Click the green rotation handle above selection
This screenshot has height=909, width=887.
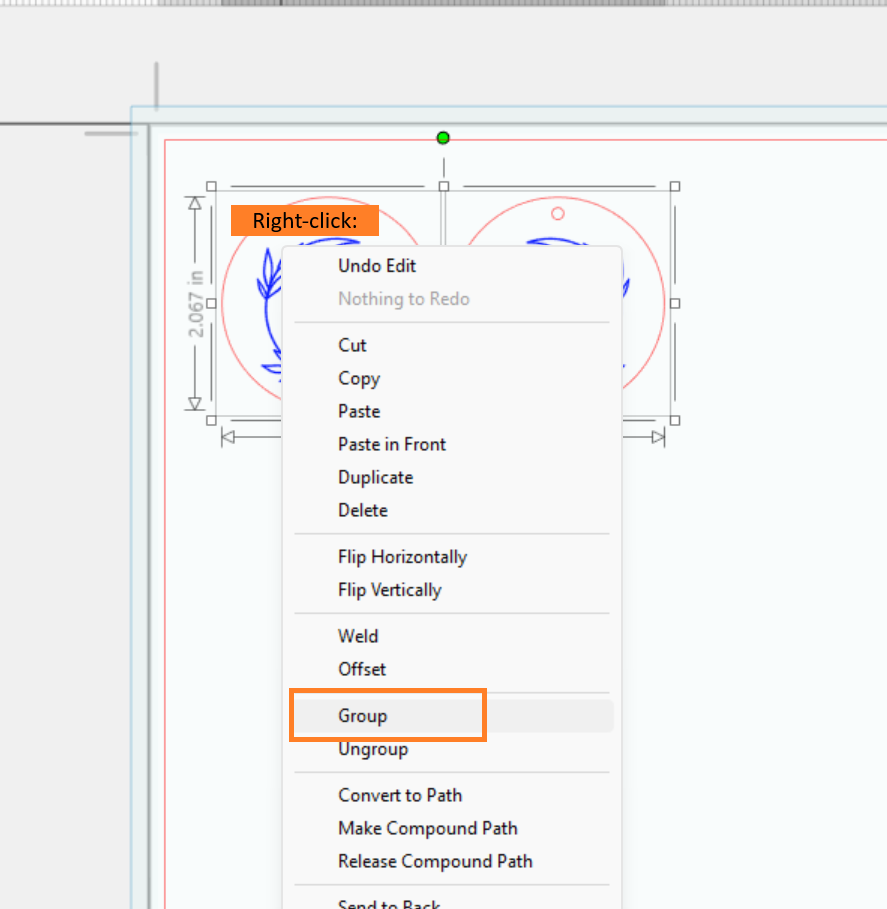(x=443, y=138)
